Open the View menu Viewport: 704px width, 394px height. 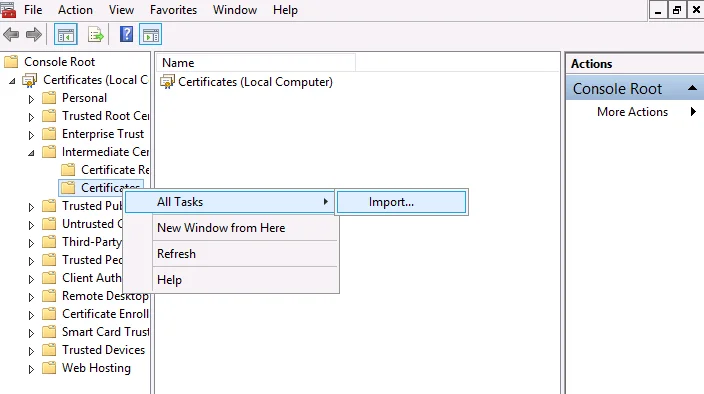121,10
